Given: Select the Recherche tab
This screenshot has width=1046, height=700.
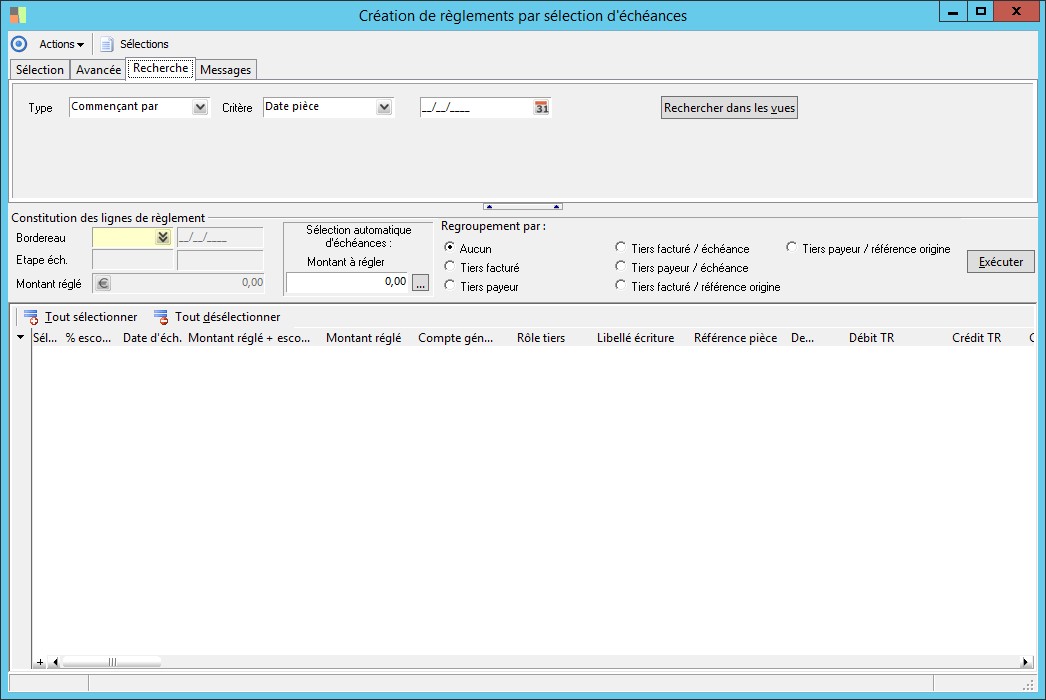Looking at the screenshot, I should [x=161, y=68].
